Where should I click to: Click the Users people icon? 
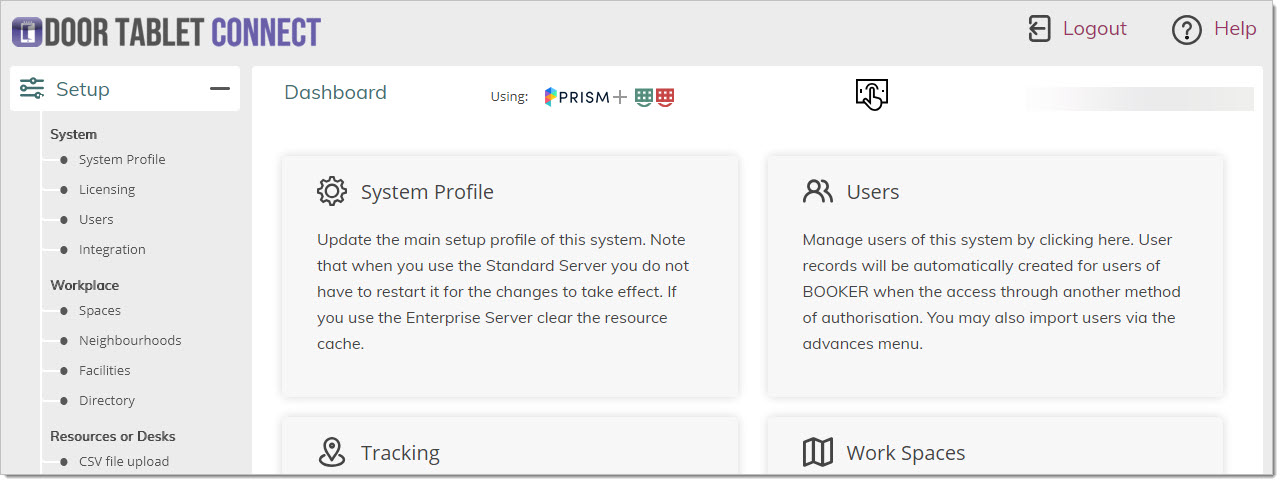[818, 191]
